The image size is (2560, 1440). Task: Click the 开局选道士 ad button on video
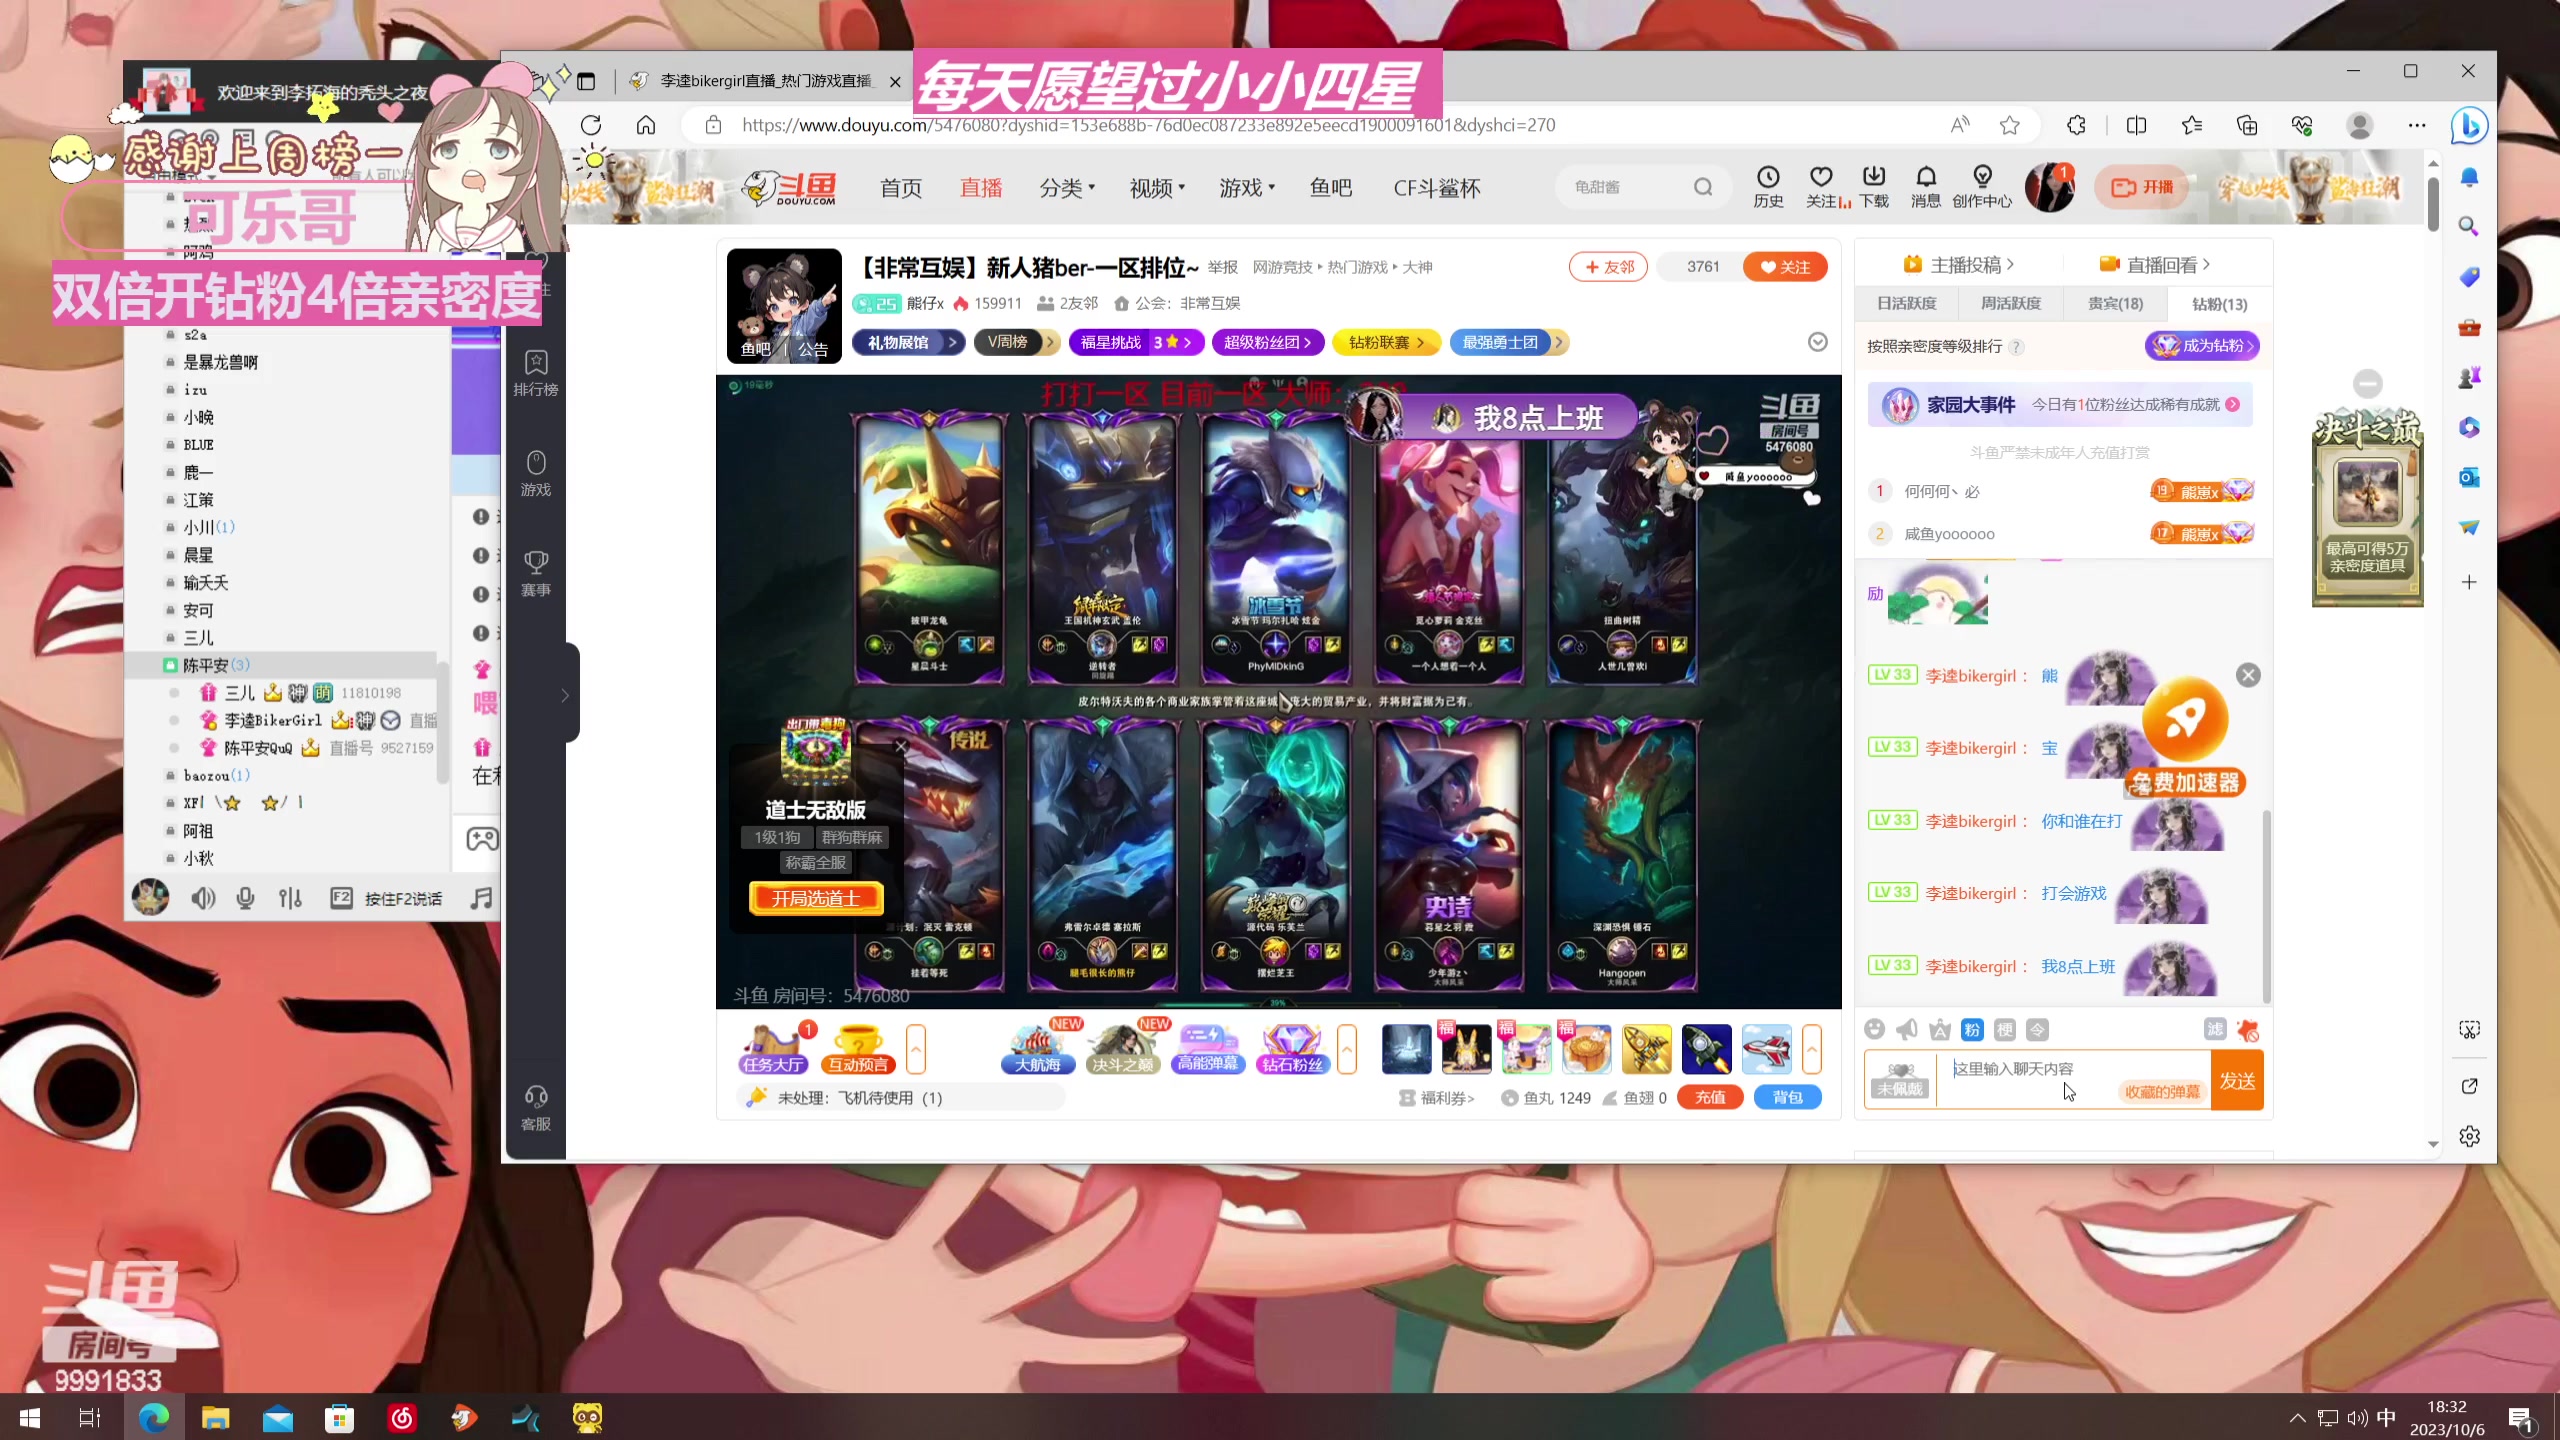pyautogui.click(x=816, y=898)
